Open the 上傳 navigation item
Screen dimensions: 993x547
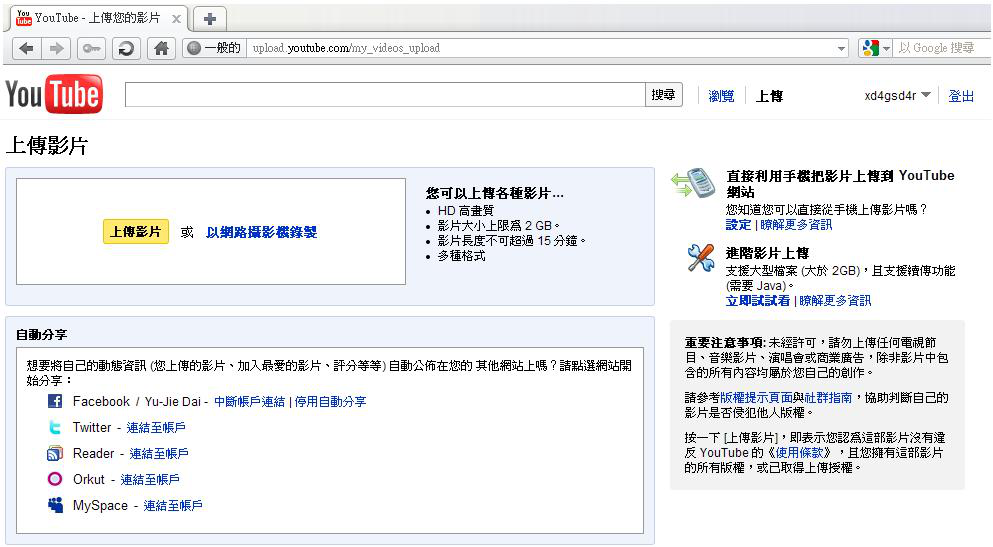(769, 96)
